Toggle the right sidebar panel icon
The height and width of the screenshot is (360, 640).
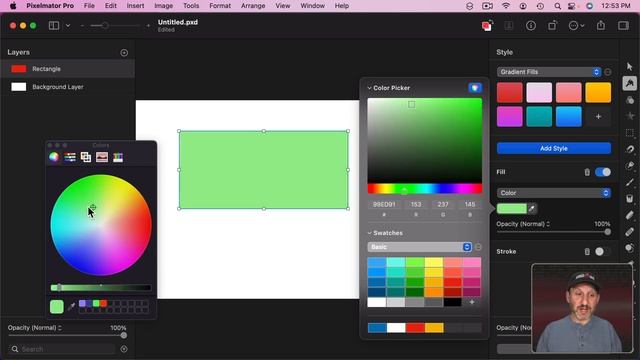[x=623, y=26]
